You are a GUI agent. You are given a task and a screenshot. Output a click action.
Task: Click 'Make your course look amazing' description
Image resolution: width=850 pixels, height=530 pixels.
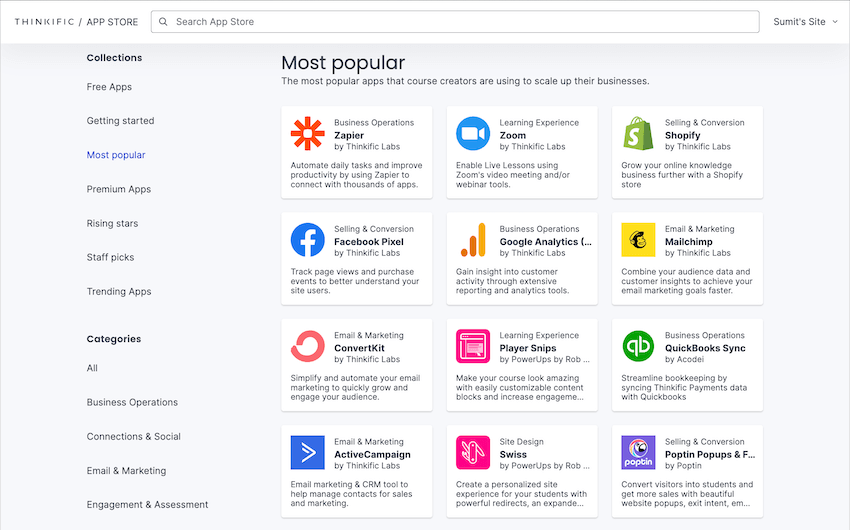click(x=520, y=387)
